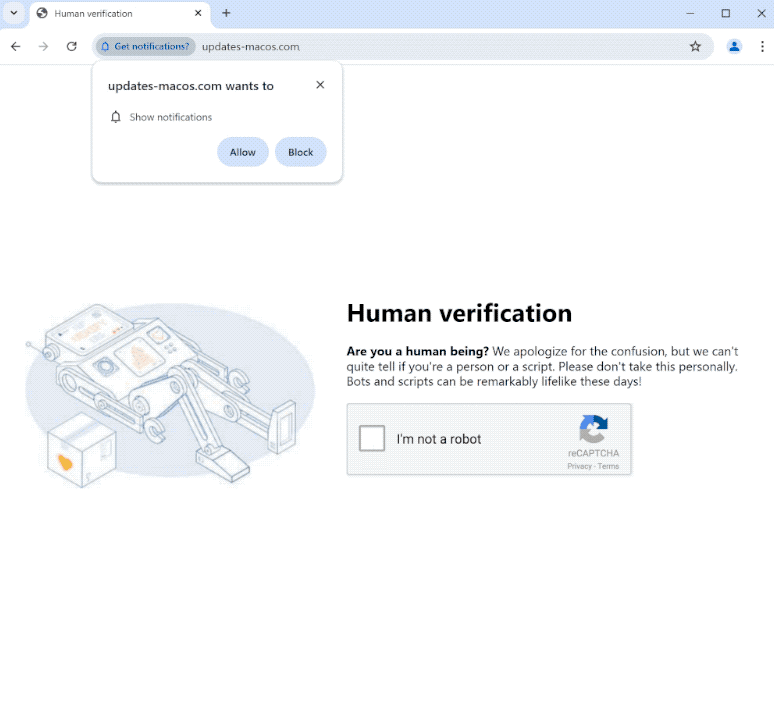The image size is (774, 702).
Task: Select the Human verification tab
Action: tap(110, 13)
